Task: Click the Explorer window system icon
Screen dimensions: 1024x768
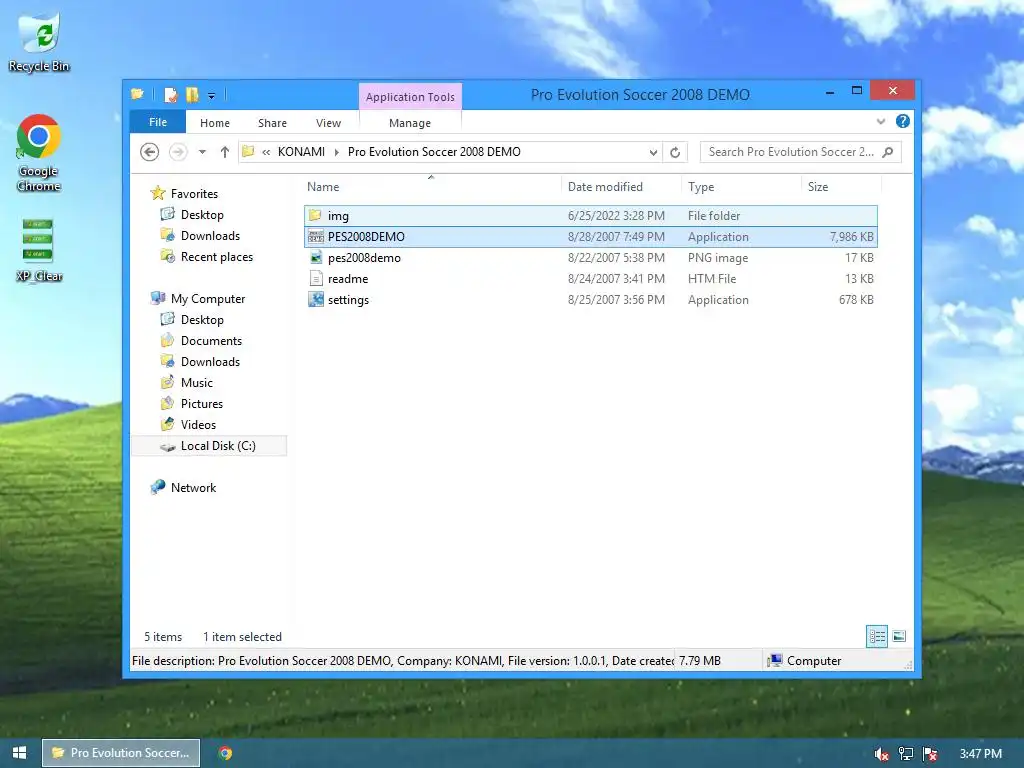Action: coord(137,95)
